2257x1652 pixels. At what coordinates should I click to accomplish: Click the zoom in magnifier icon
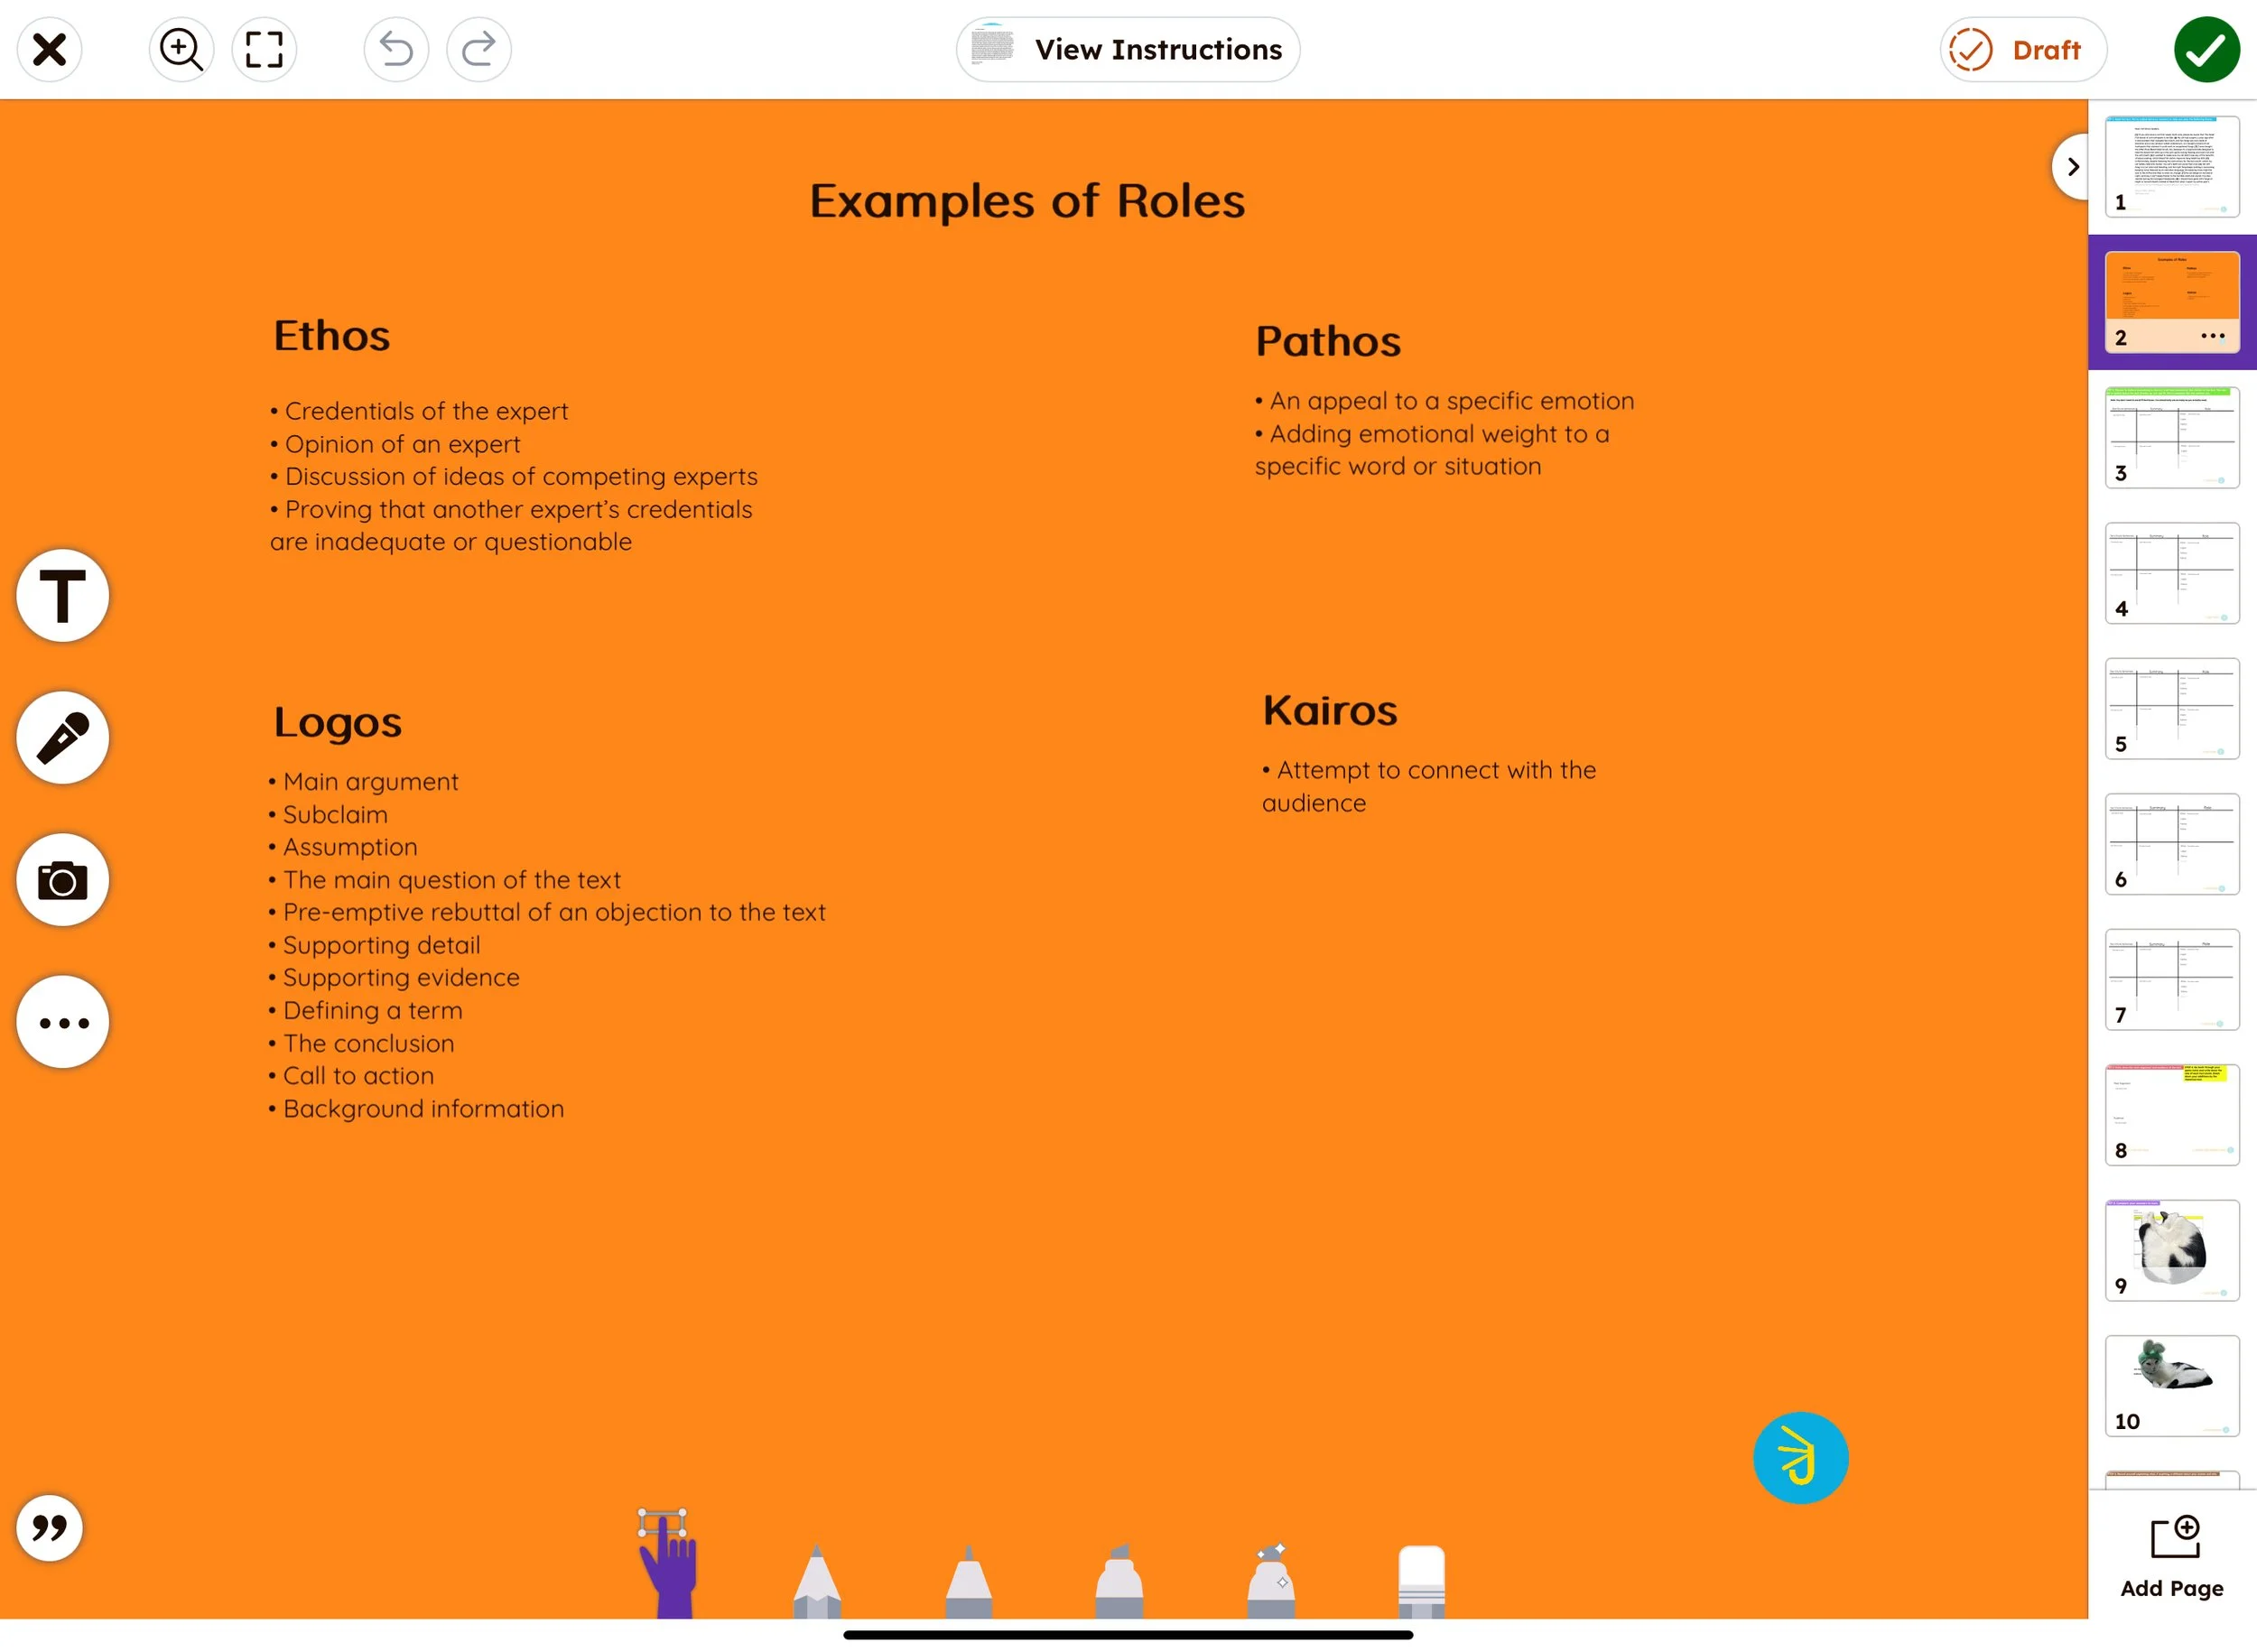tap(182, 49)
